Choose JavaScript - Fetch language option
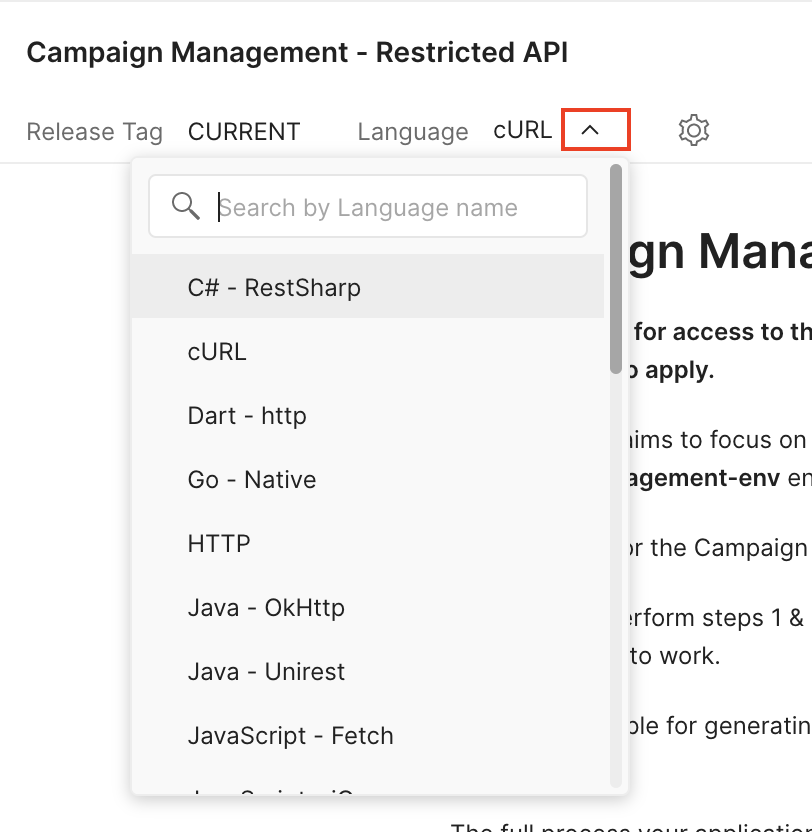812x832 pixels. click(368, 736)
